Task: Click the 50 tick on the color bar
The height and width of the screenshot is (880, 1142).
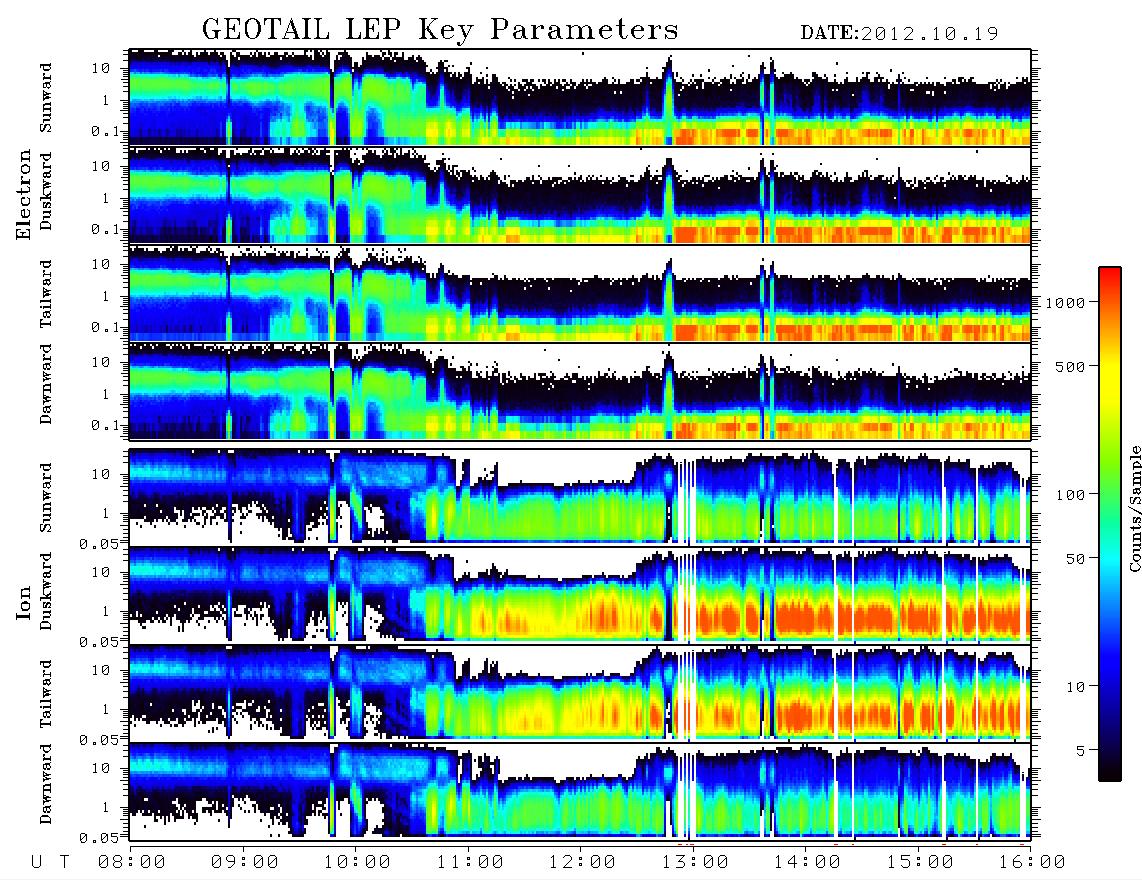Action: 1075,559
